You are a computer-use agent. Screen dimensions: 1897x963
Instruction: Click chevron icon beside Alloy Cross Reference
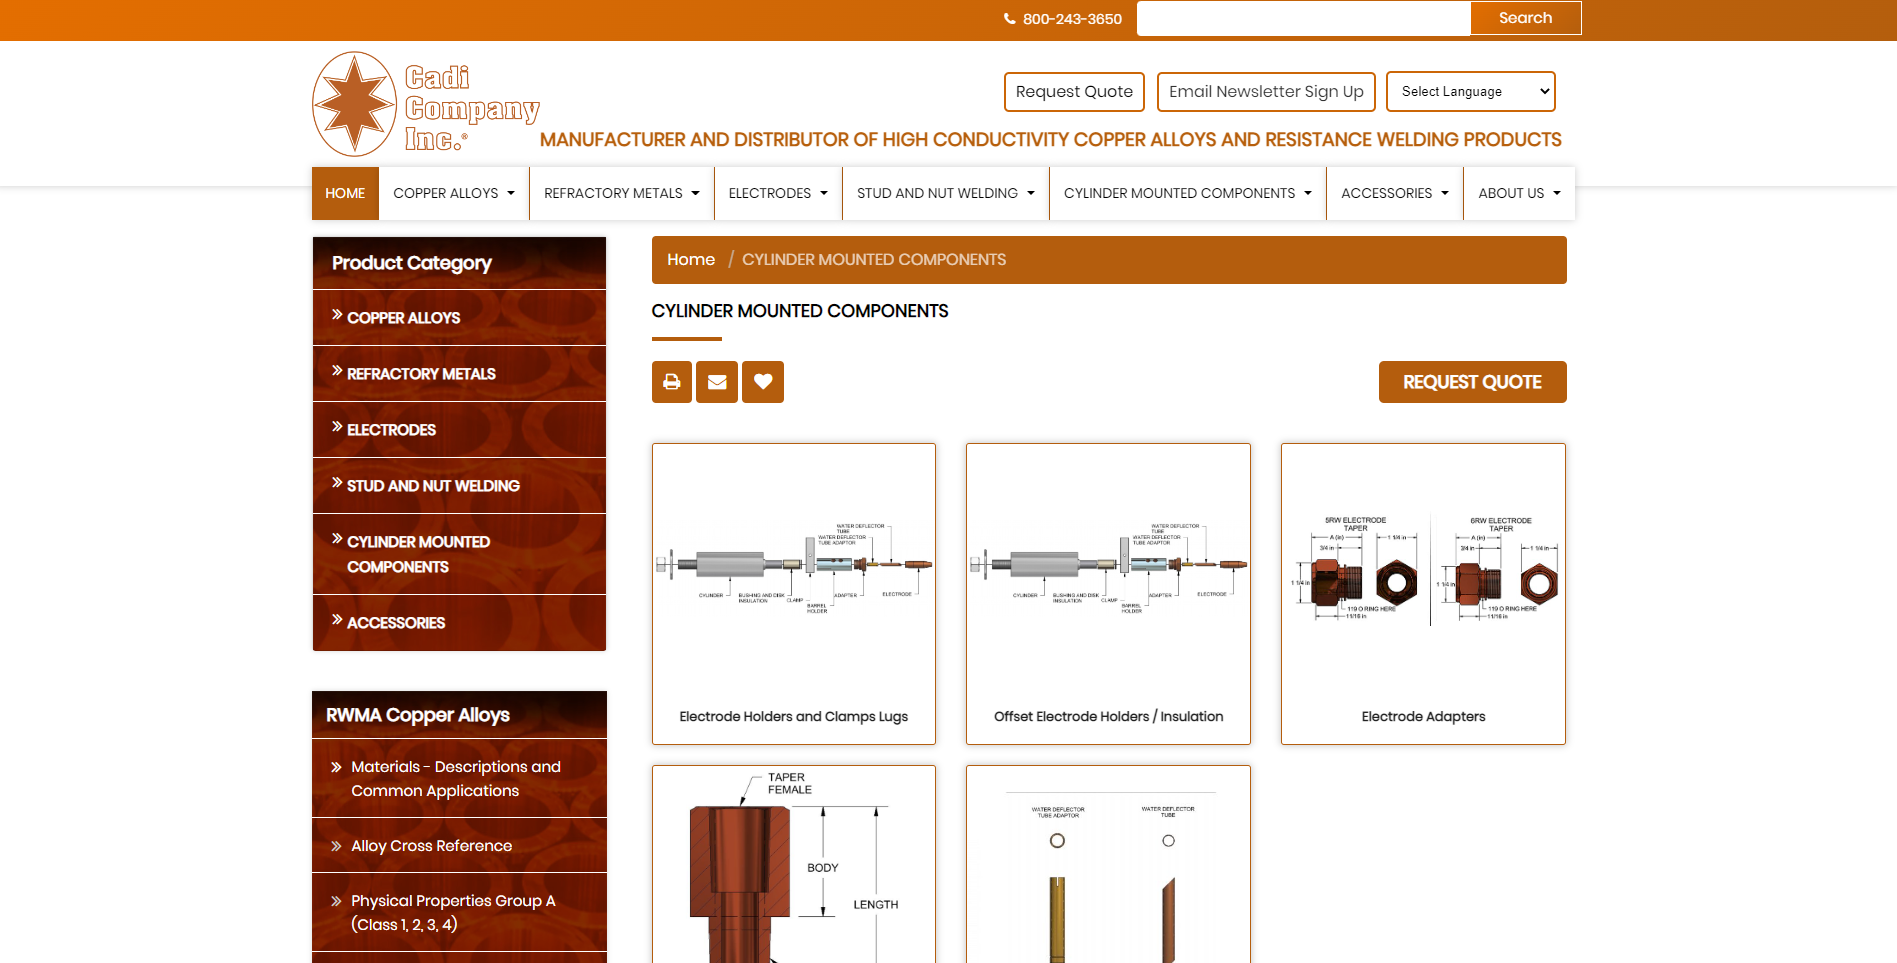(x=336, y=846)
